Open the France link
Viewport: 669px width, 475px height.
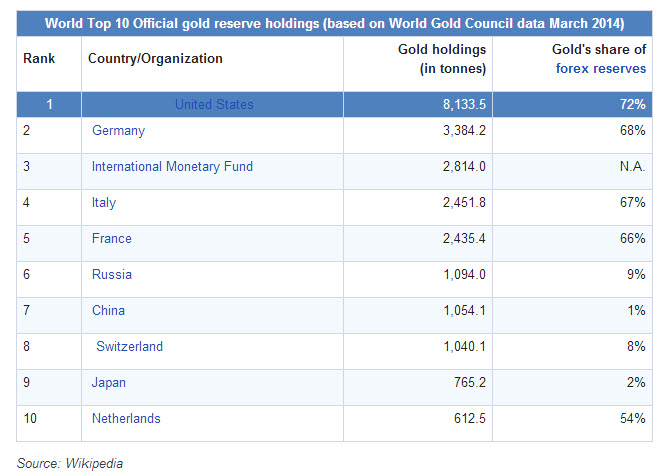click(112, 238)
